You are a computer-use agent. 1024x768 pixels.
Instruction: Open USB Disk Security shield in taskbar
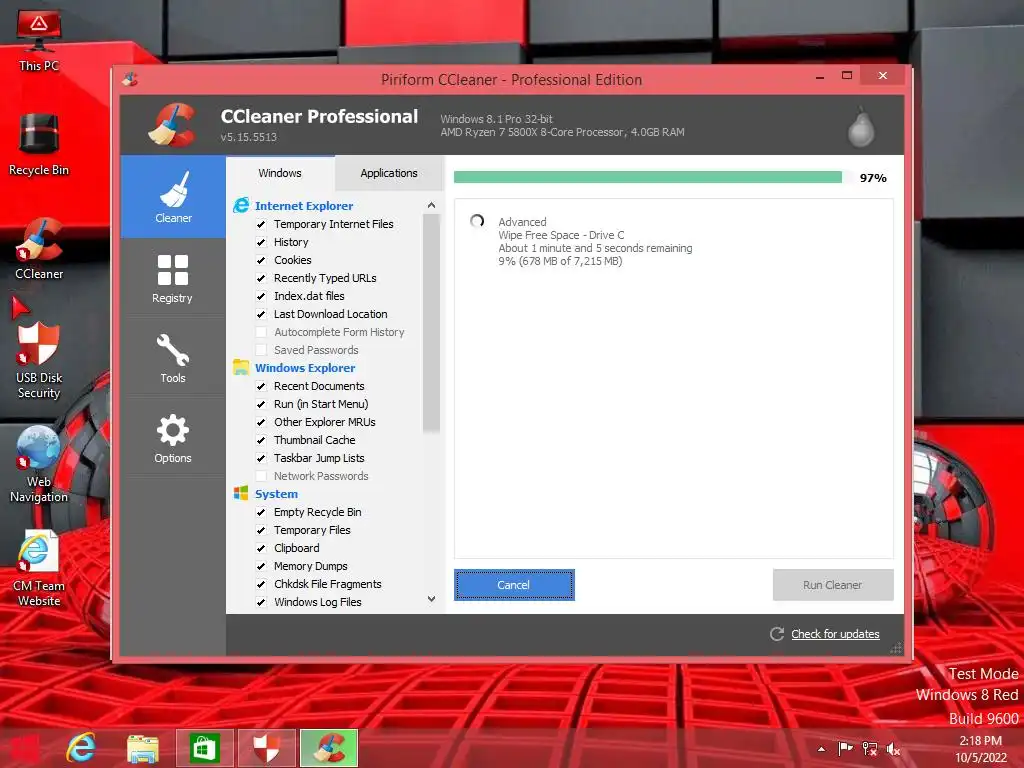[266, 748]
